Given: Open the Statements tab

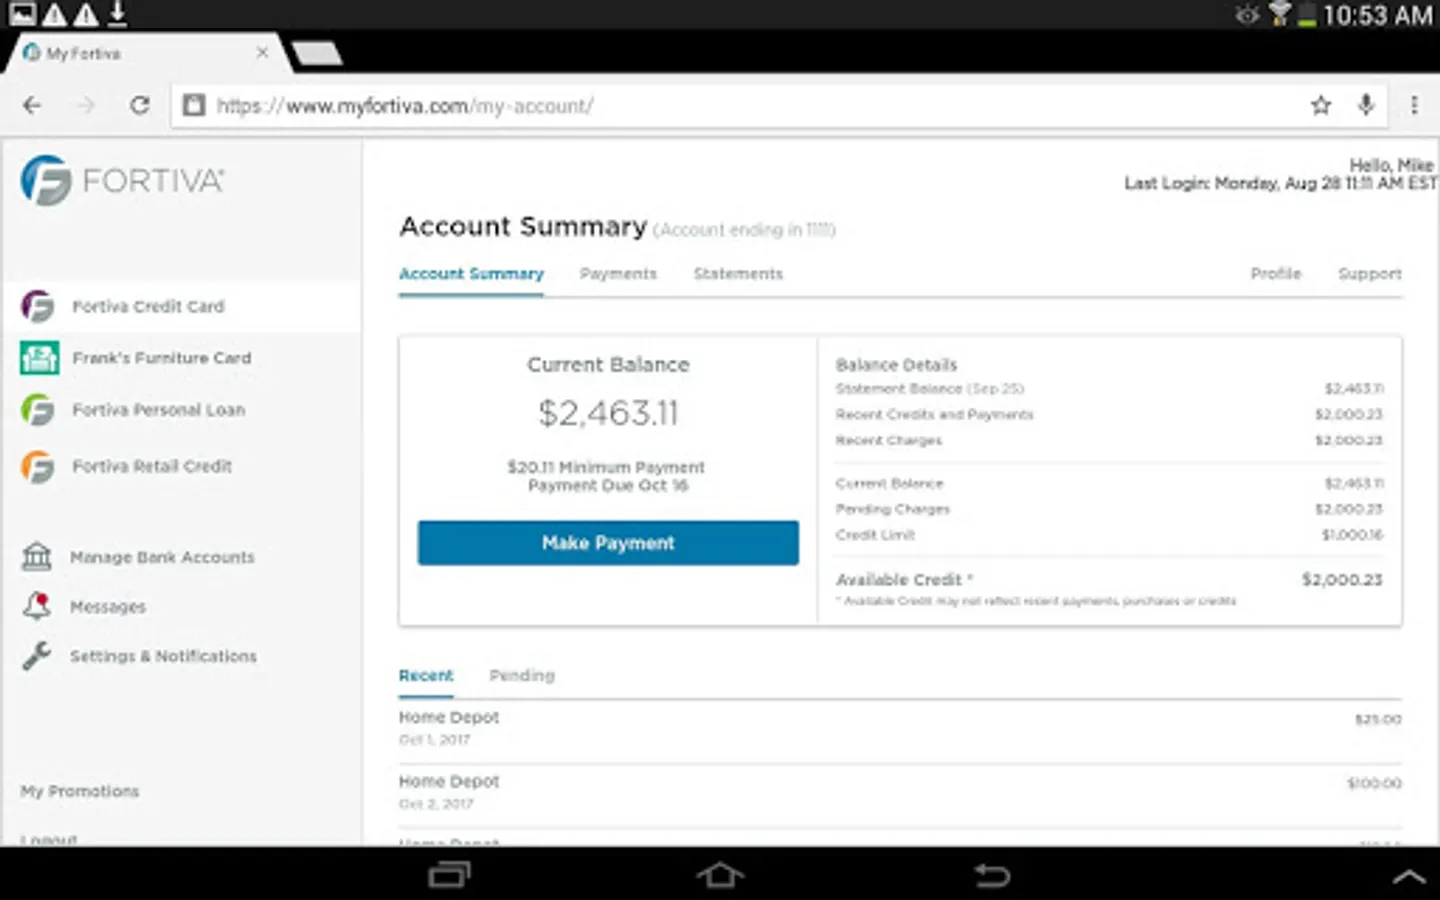Looking at the screenshot, I should coord(738,274).
